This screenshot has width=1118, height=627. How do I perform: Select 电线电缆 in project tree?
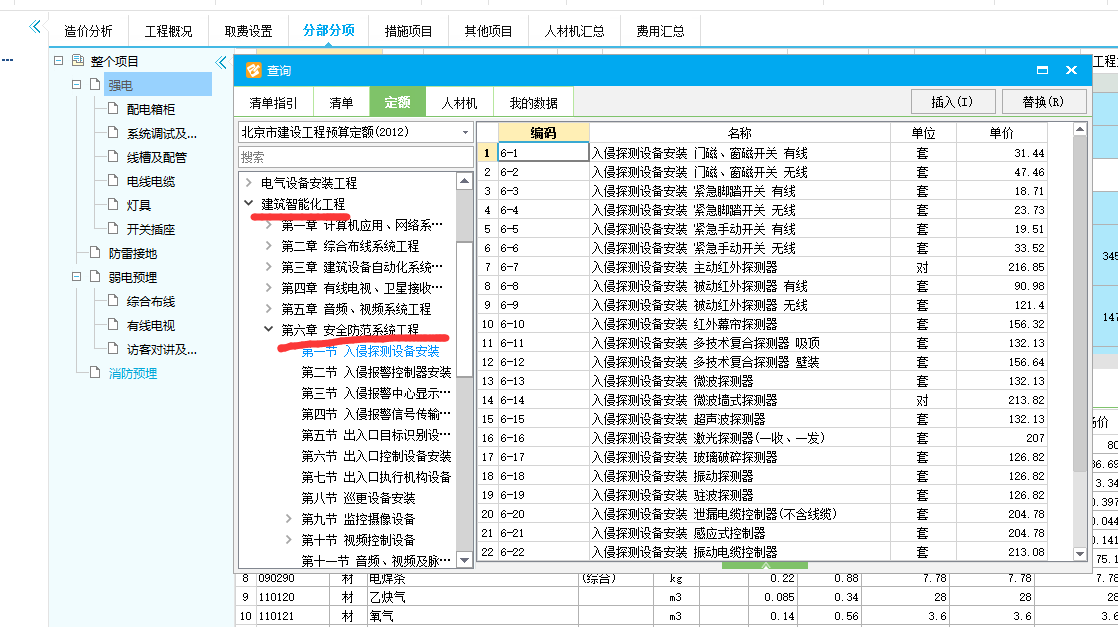(x=150, y=181)
